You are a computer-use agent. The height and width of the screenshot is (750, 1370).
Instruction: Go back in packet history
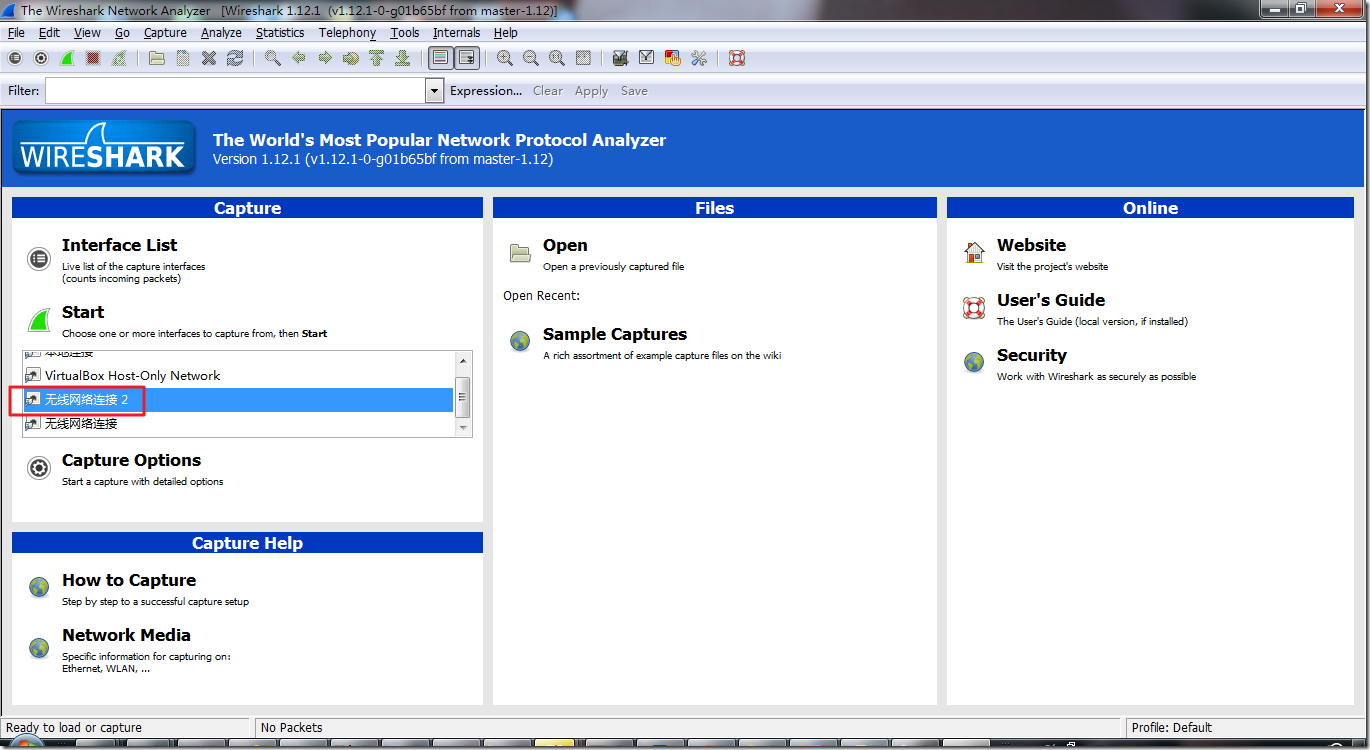[x=299, y=58]
